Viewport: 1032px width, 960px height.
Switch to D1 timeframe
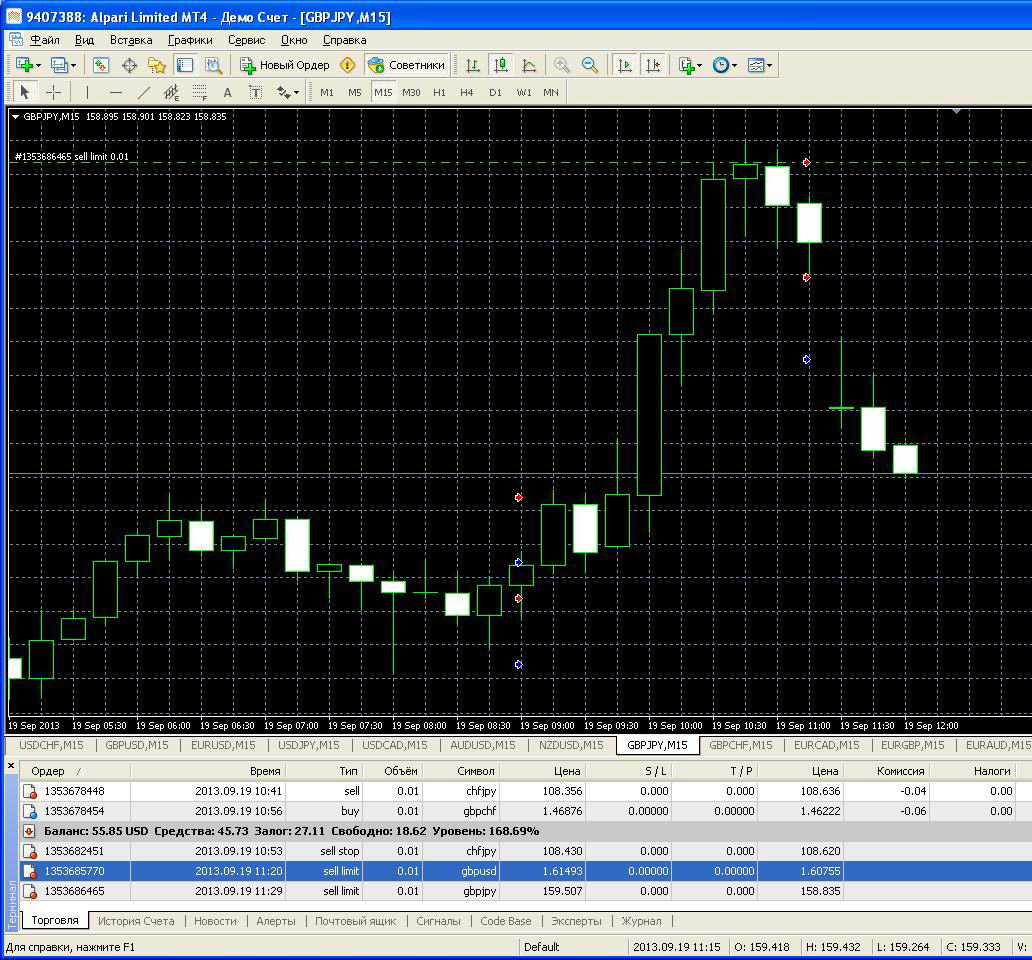coord(496,93)
